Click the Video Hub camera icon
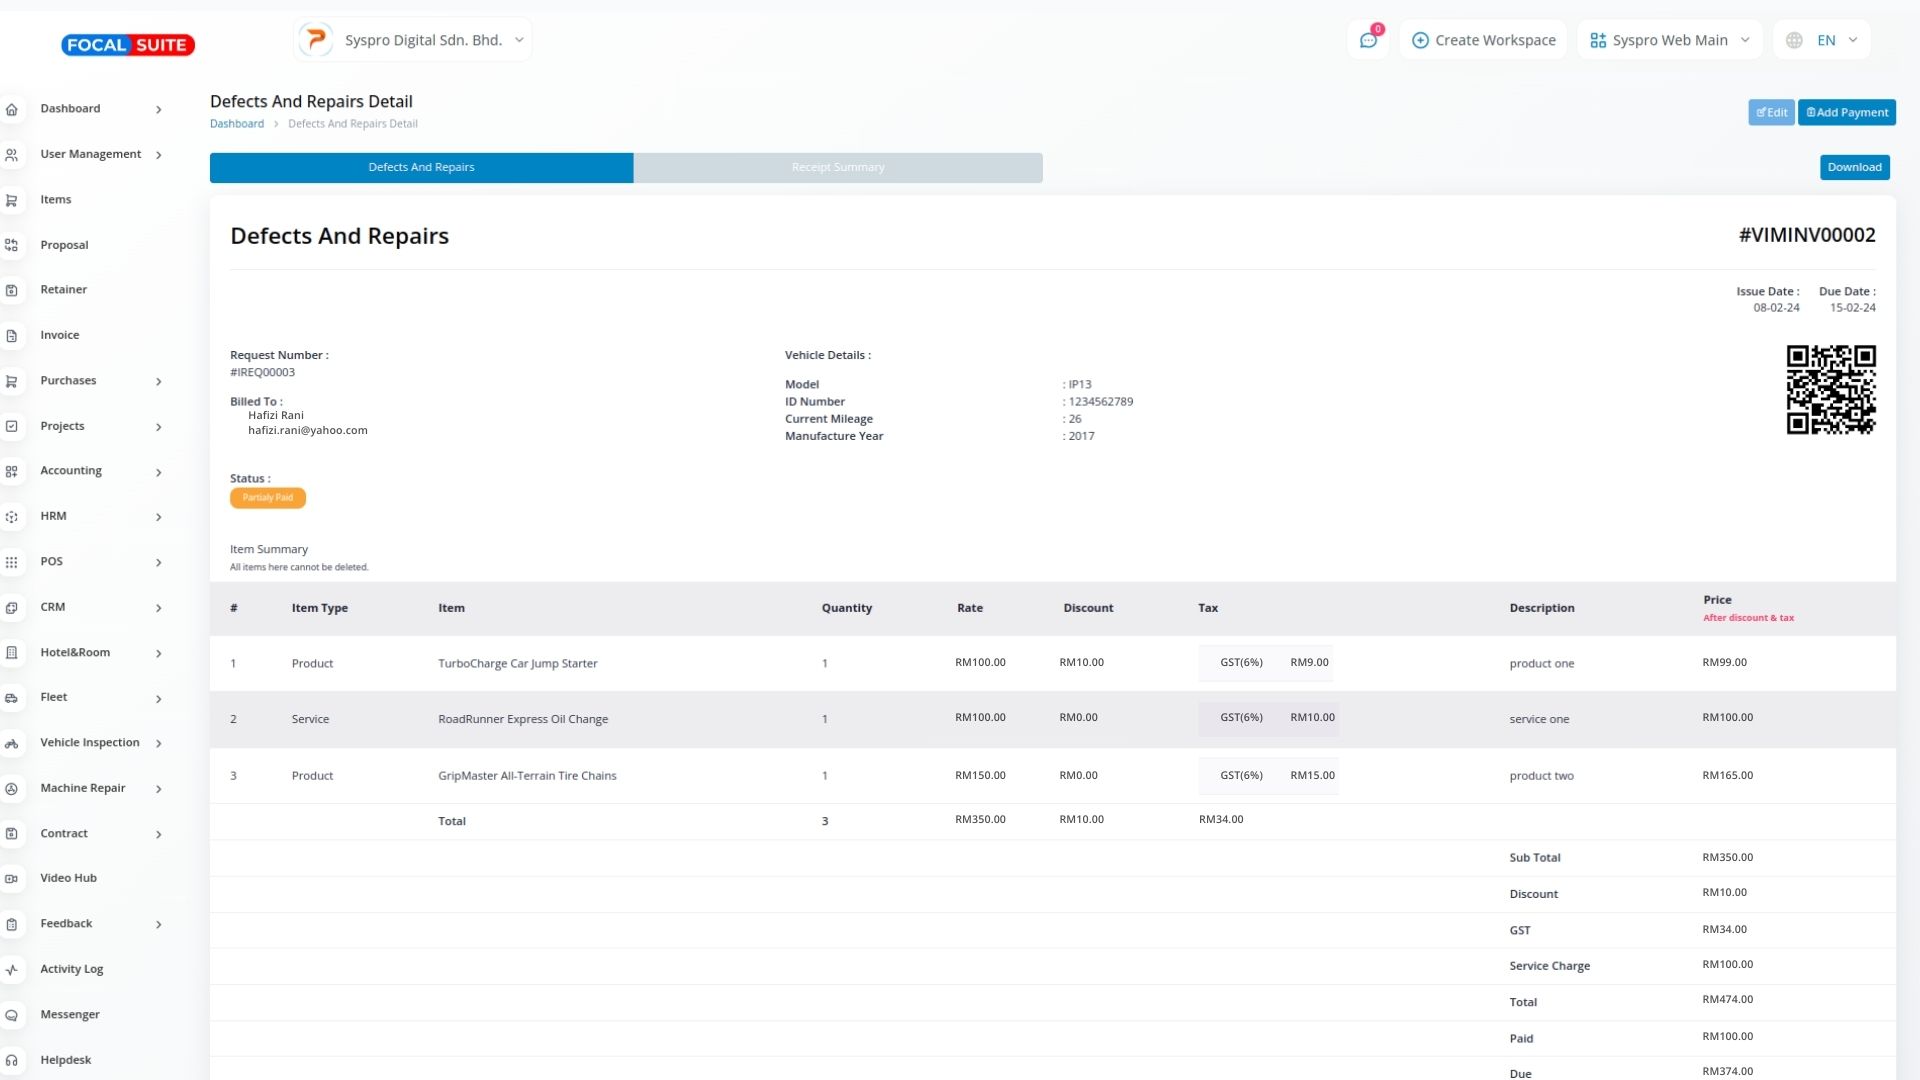Image resolution: width=1920 pixels, height=1080 pixels. click(12, 879)
